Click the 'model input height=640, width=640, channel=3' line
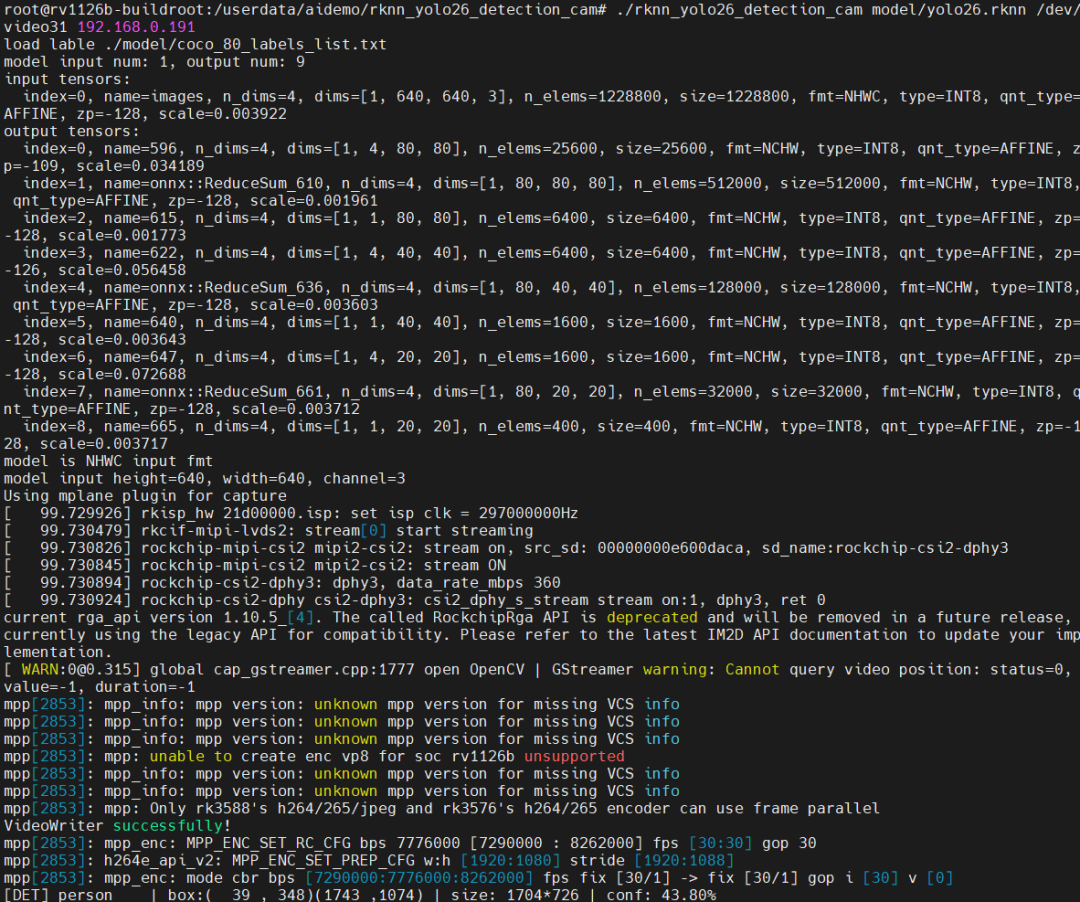The image size is (1080, 902). point(205,478)
